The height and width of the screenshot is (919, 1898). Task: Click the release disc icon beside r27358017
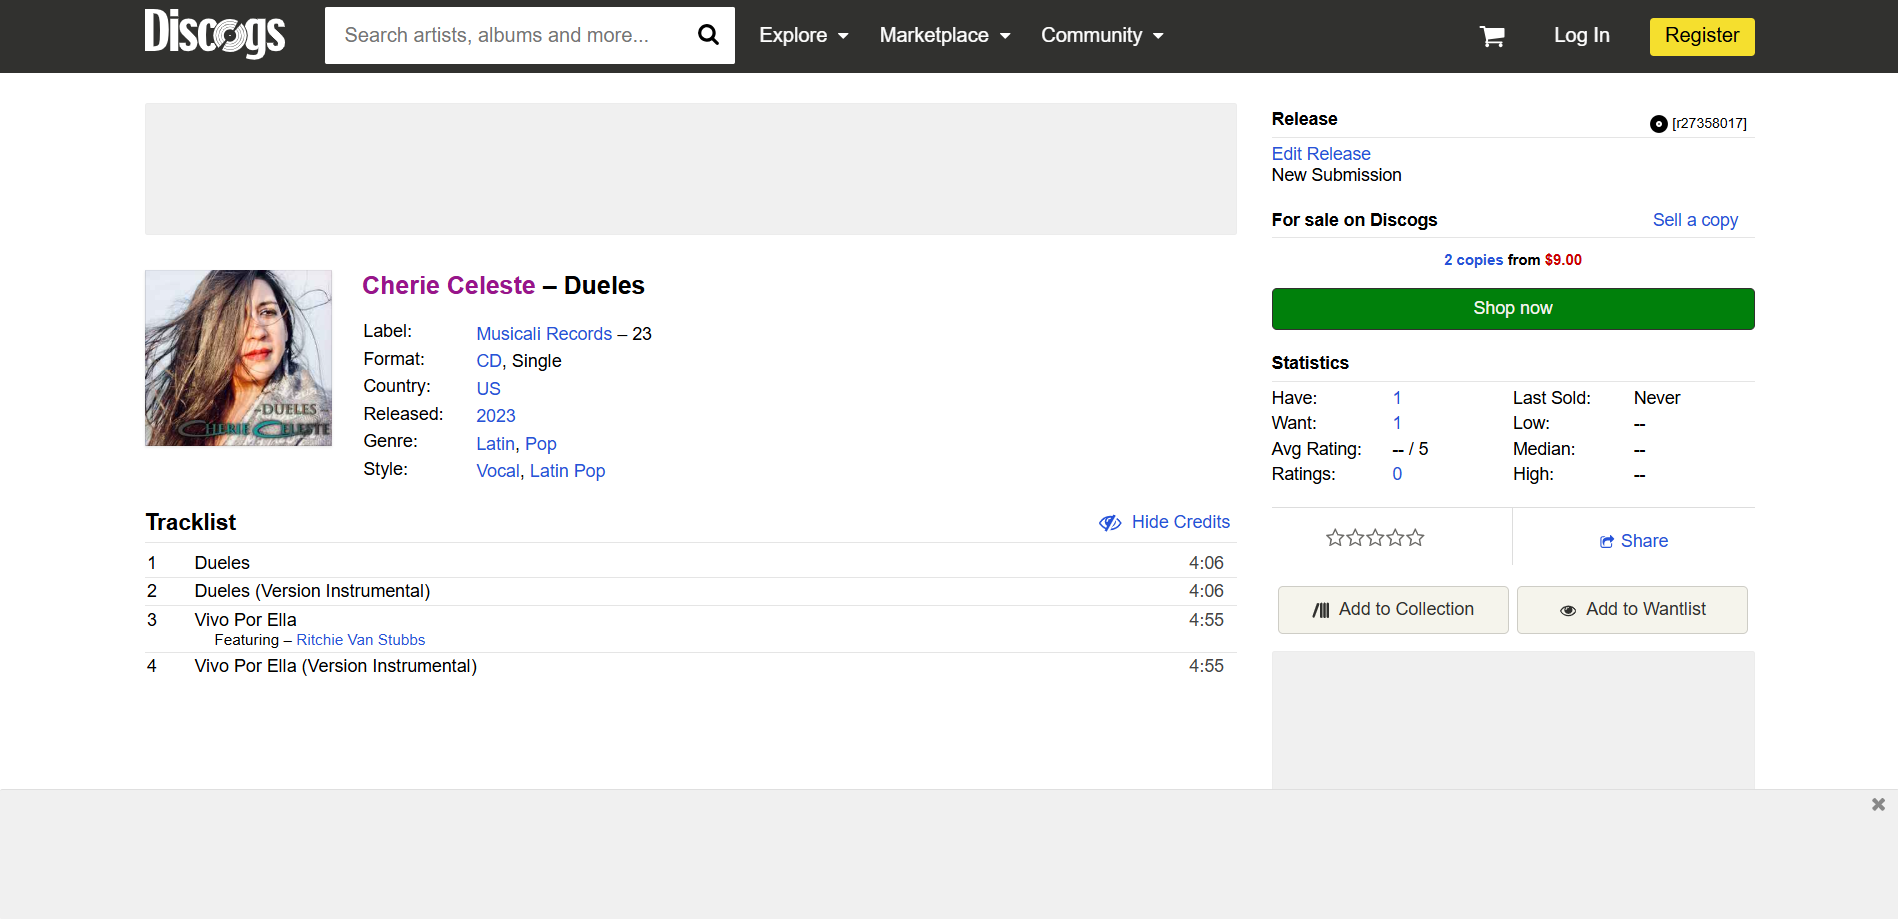pos(1658,124)
